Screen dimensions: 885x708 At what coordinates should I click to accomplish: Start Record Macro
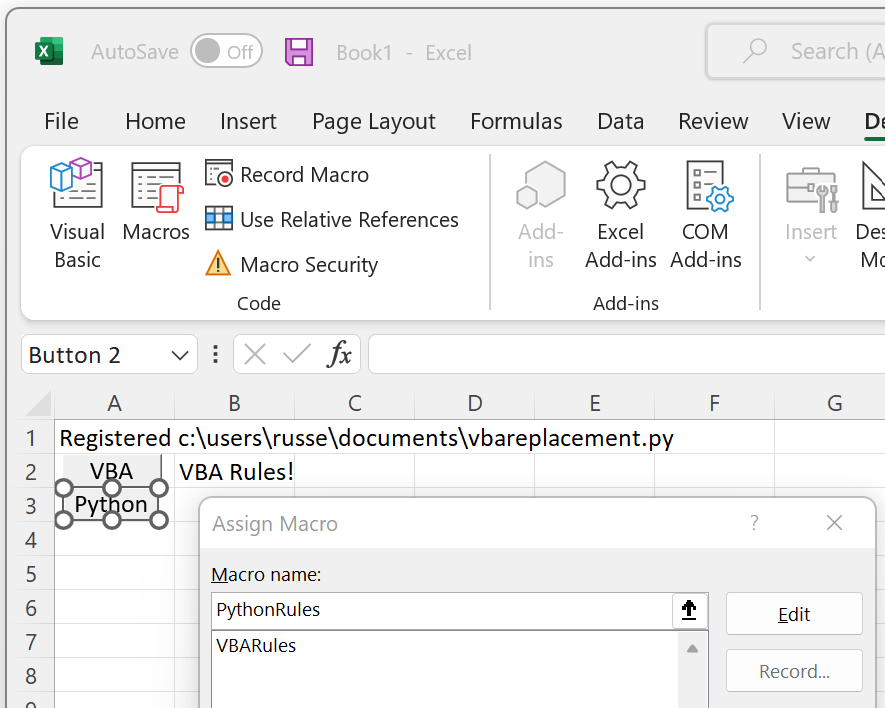pos(287,174)
